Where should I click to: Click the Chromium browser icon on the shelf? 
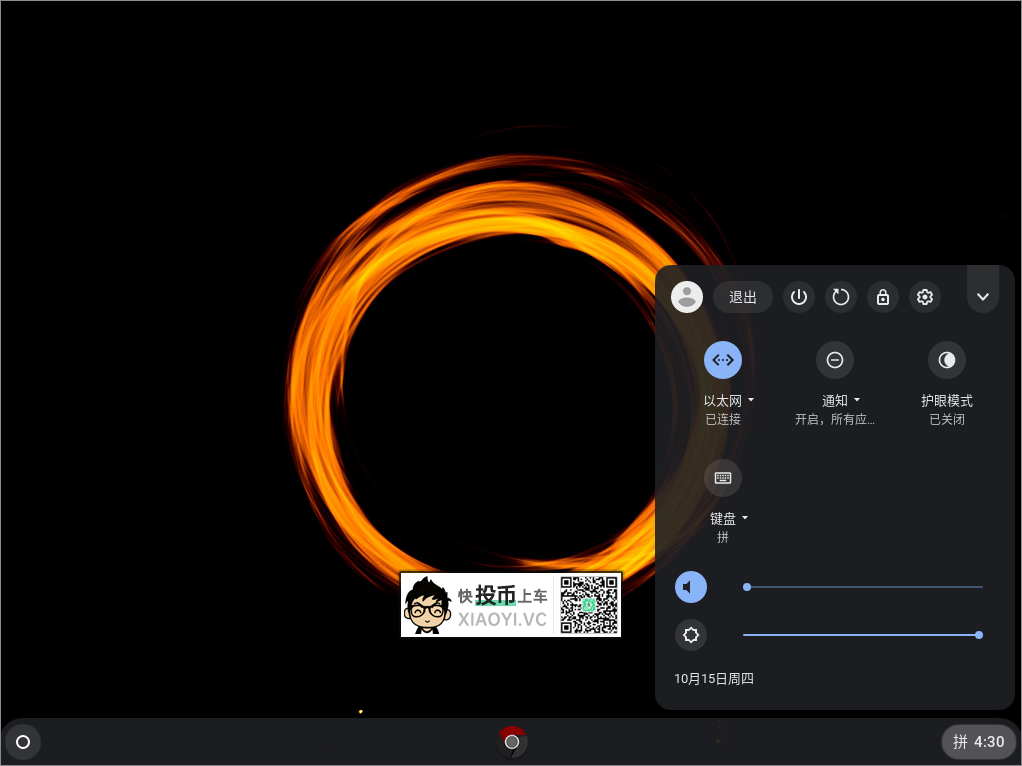pyautogui.click(x=511, y=742)
